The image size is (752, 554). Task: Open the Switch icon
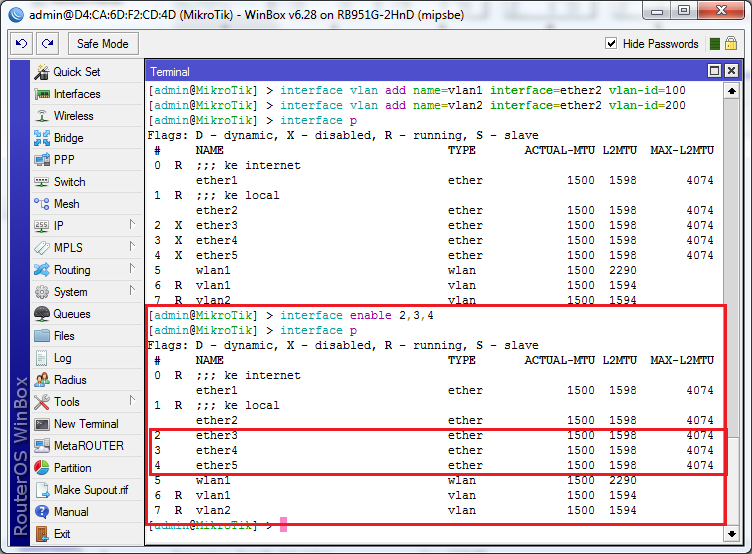[42, 182]
